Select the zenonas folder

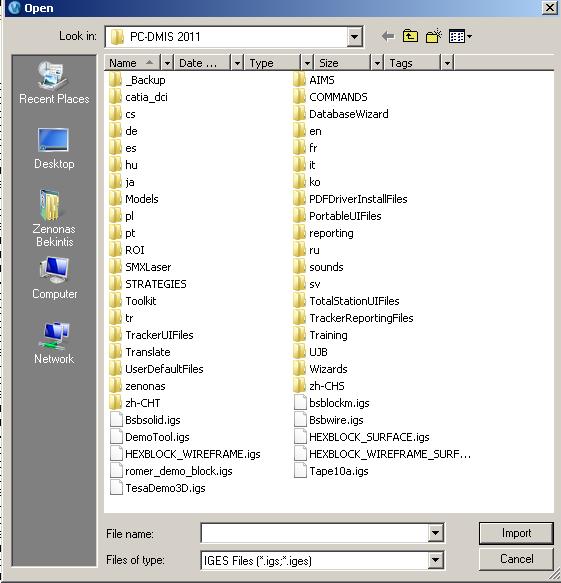point(138,386)
